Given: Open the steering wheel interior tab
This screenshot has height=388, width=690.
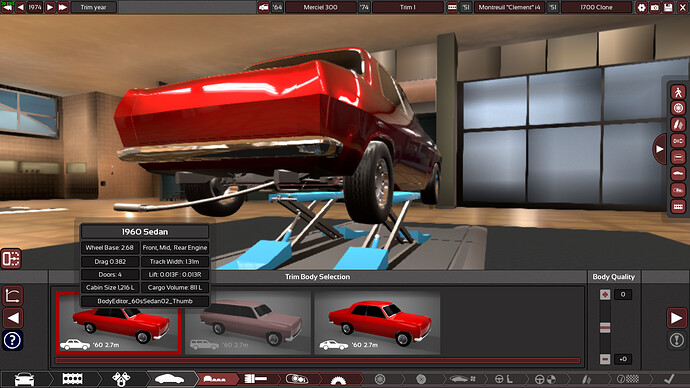Looking at the screenshot, I should click(x=503, y=379).
